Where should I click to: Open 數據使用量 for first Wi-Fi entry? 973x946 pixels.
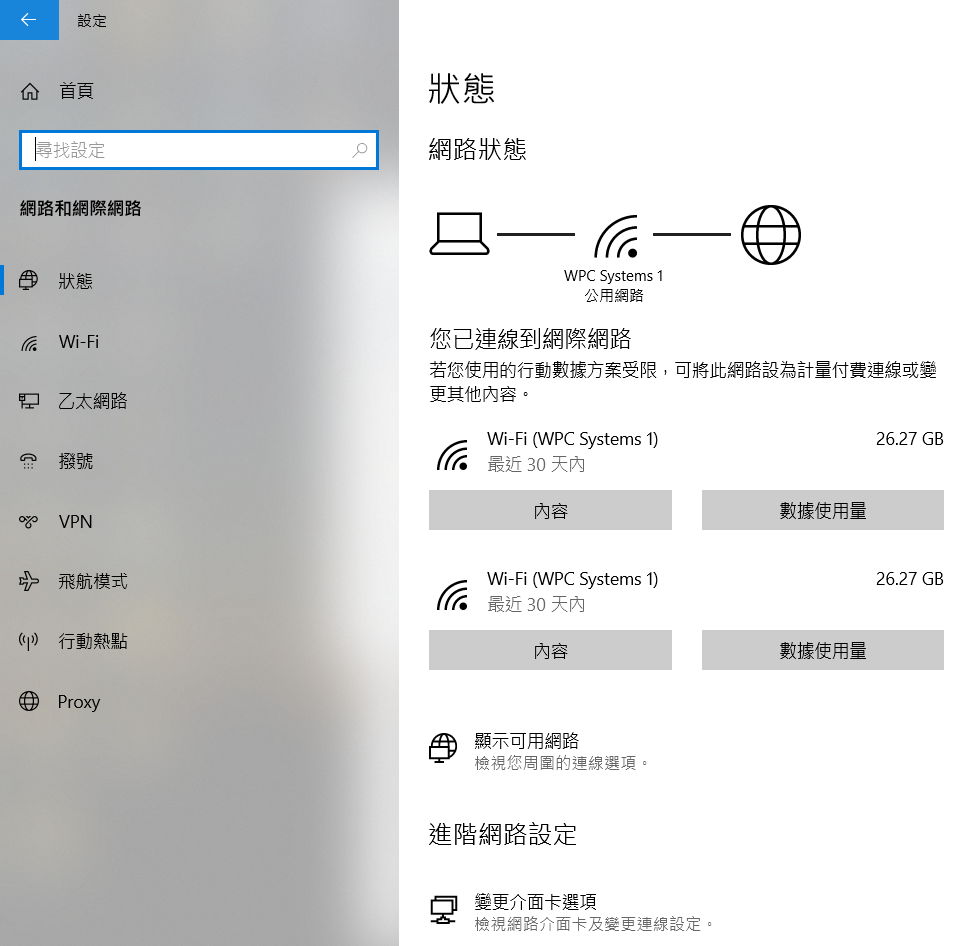click(822, 511)
